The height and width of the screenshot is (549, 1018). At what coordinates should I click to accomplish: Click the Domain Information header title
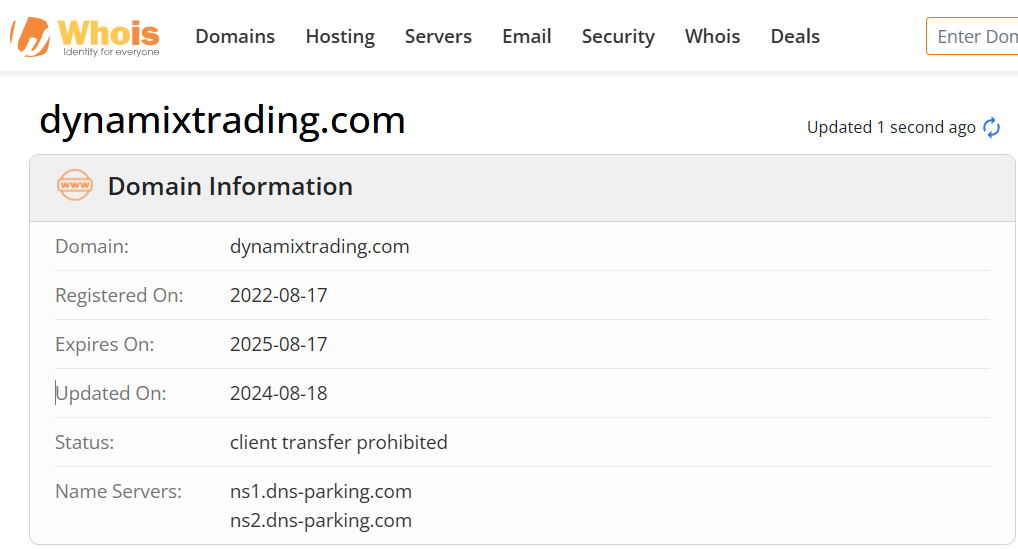[230, 186]
